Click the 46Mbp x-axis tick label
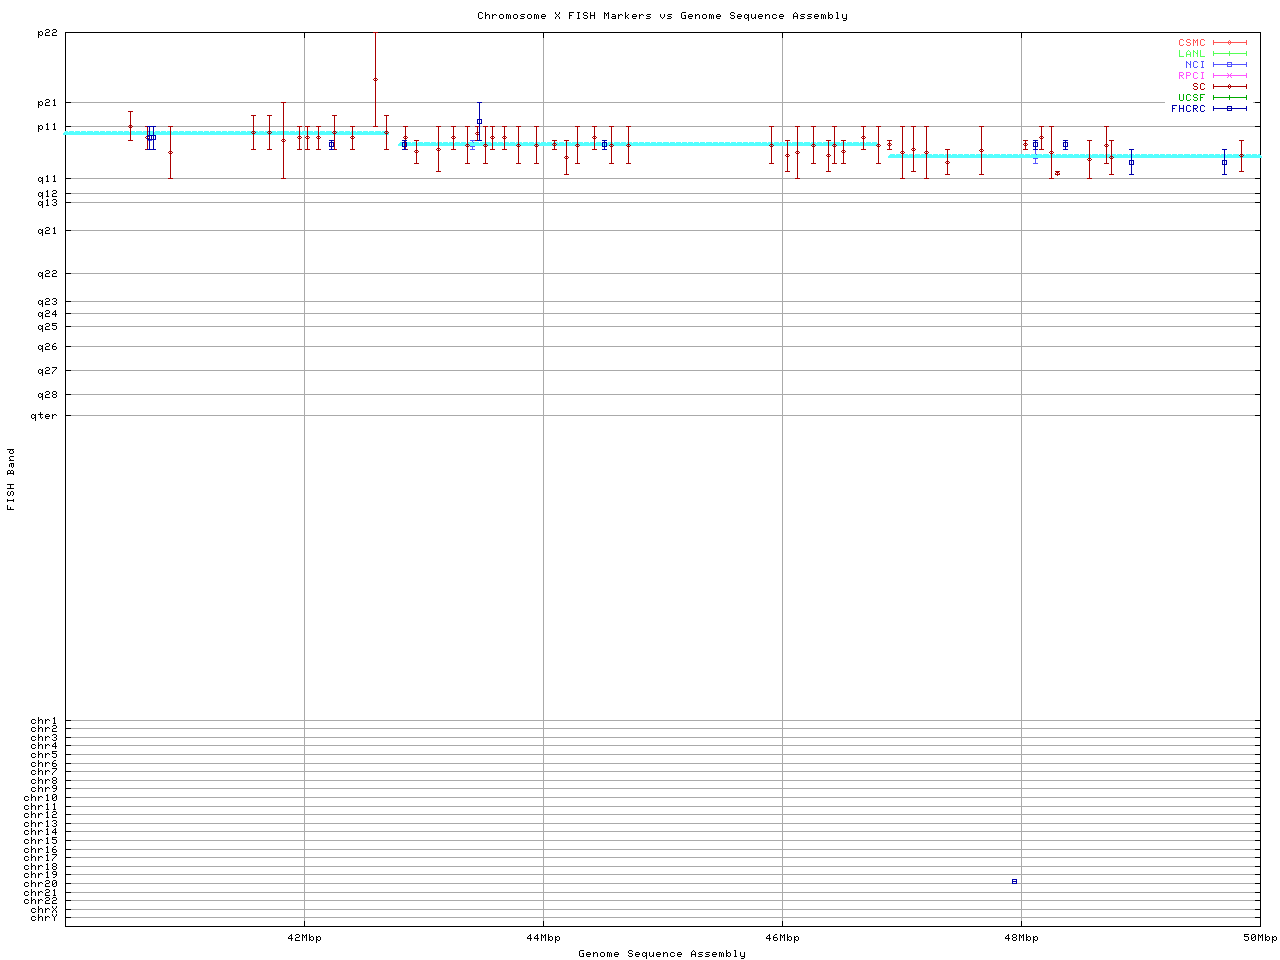The width and height of the screenshot is (1280, 960). (x=782, y=938)
